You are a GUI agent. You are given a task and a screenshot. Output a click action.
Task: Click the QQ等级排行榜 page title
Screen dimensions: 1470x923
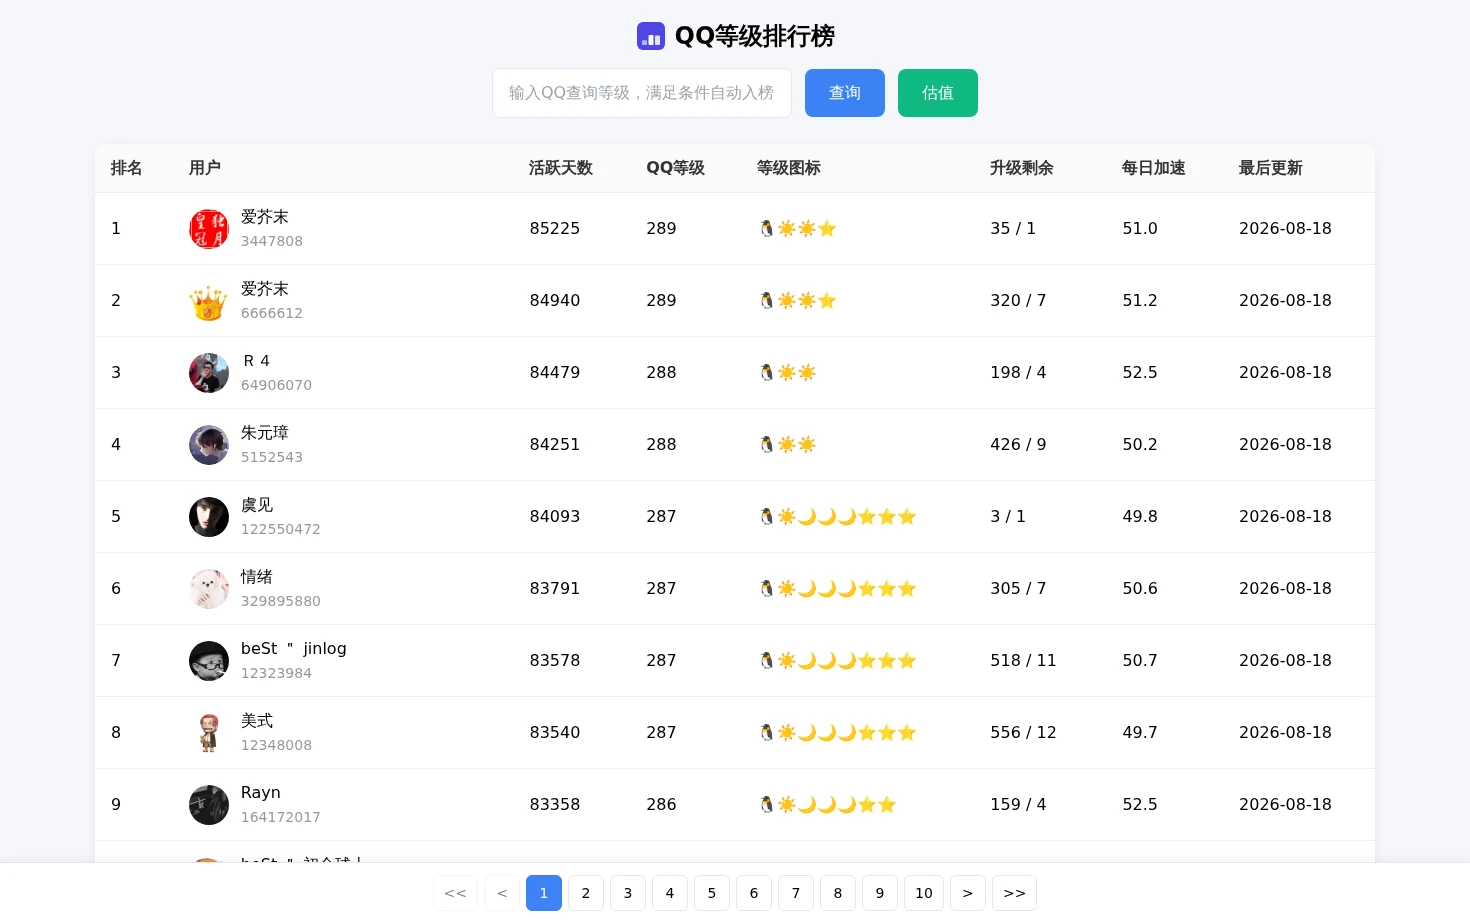pos(755,36)
